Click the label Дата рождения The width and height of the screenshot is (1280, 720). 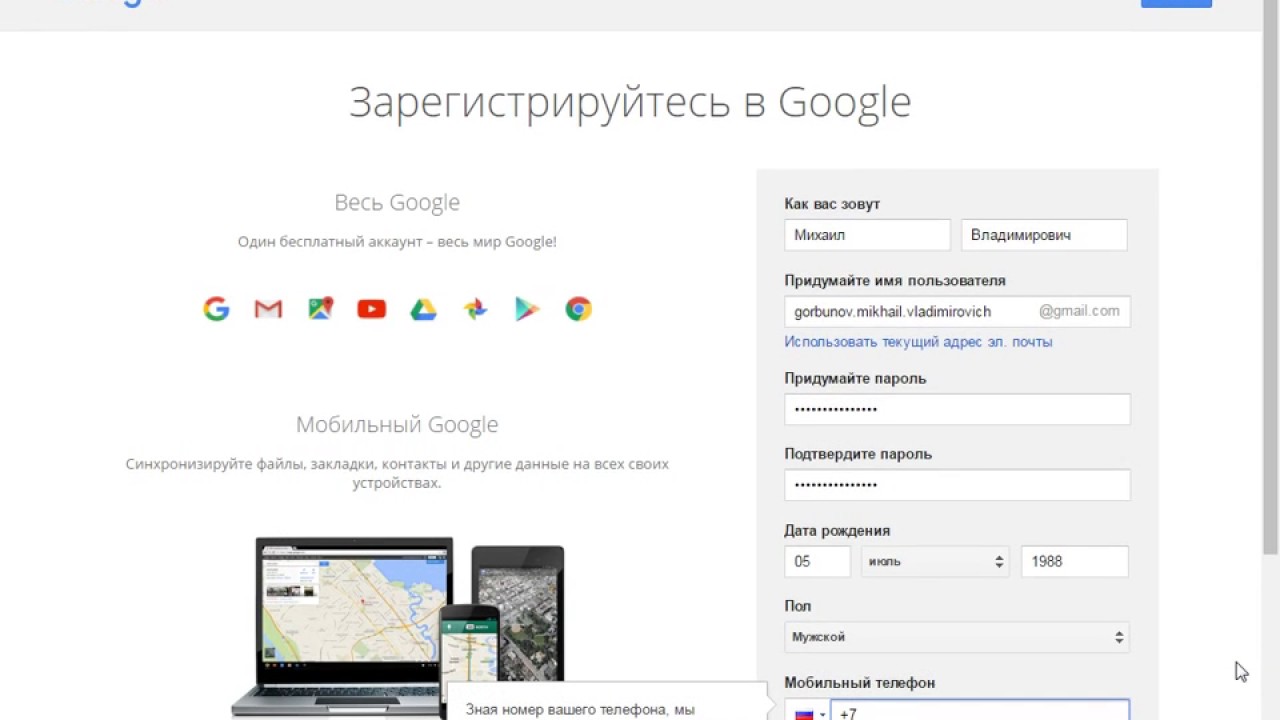(x=837, y=531)
